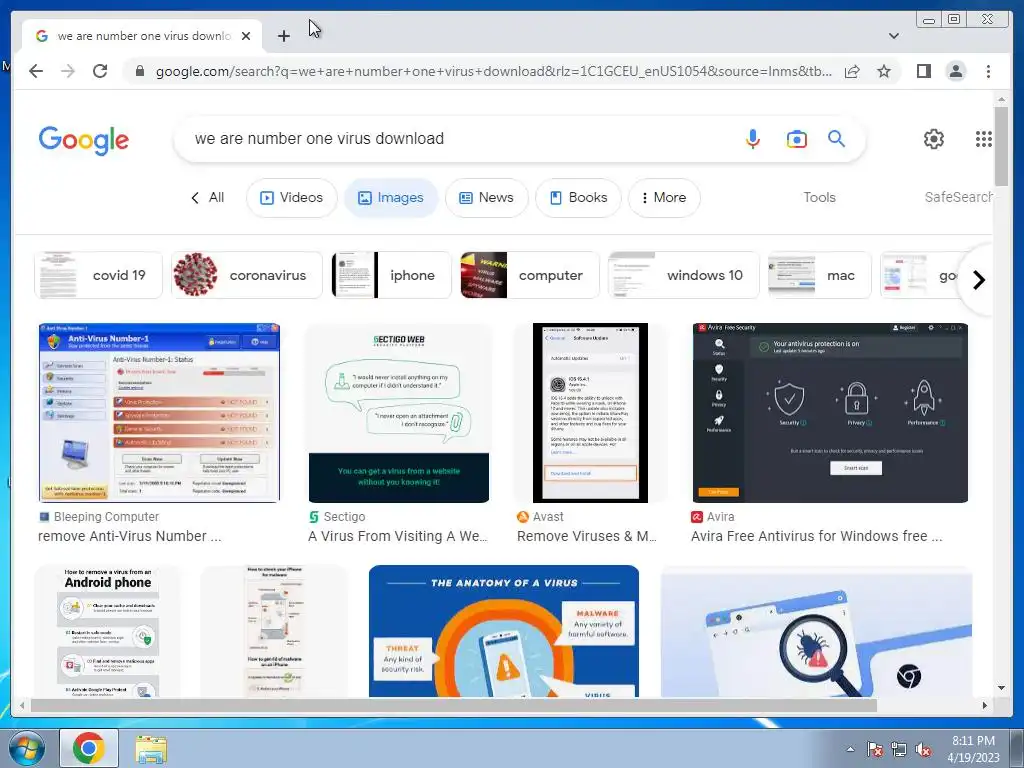Open 'remove Anti-Virus Number' result title
1024x768 pixels.
click(x=129, y=536)
